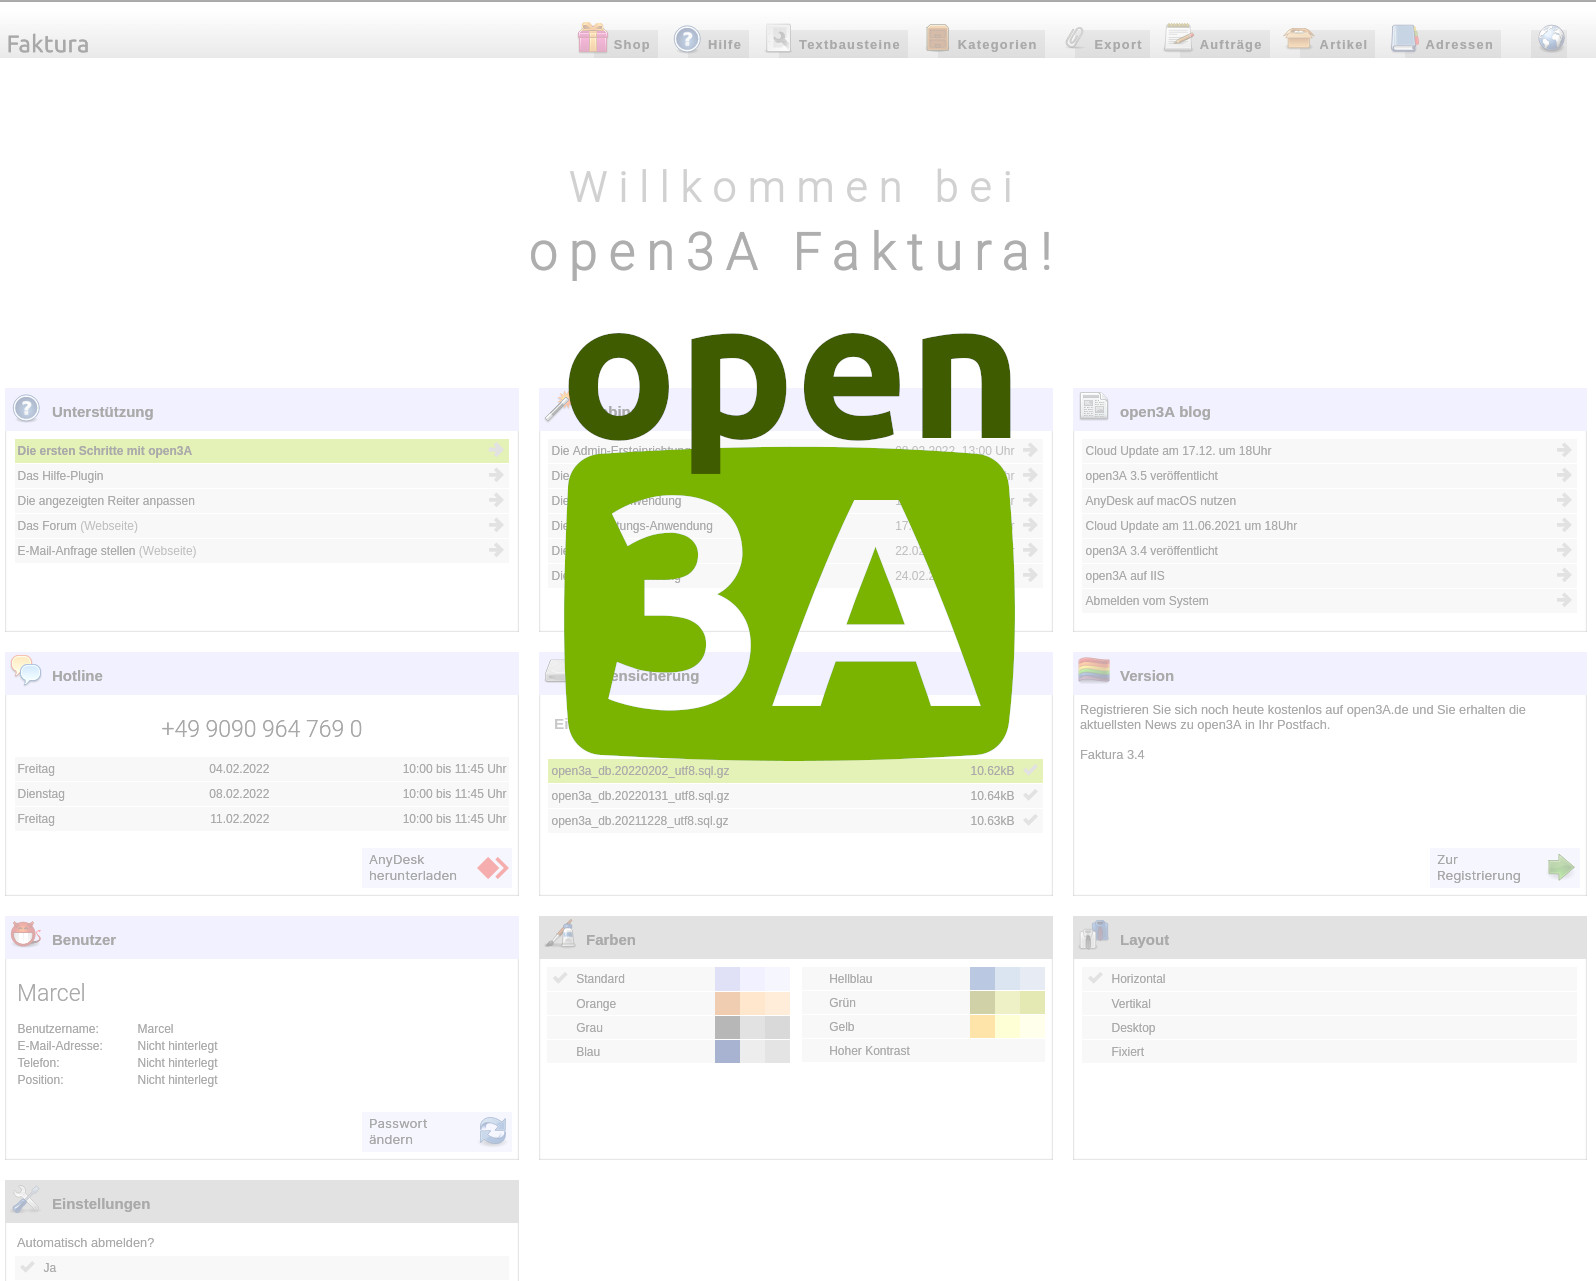Click the Farben panel icon

[x=560, y=934]
